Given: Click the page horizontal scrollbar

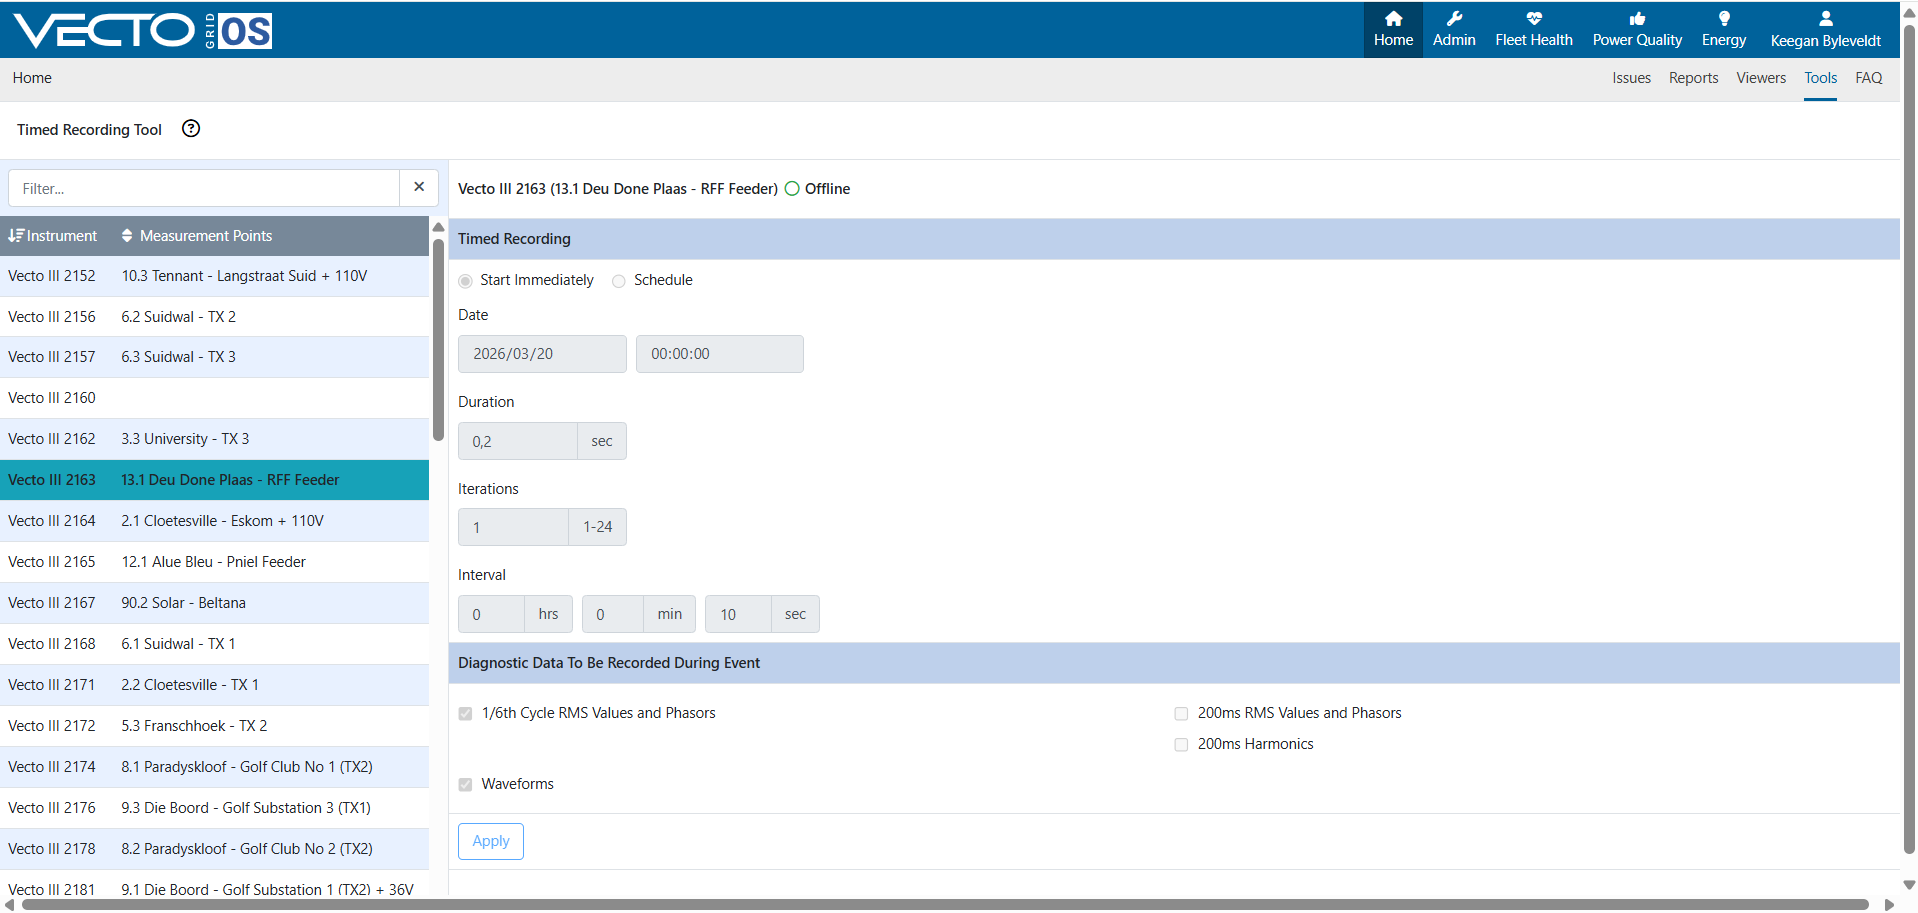Looking at the screenshot, I should pos(945,905).
